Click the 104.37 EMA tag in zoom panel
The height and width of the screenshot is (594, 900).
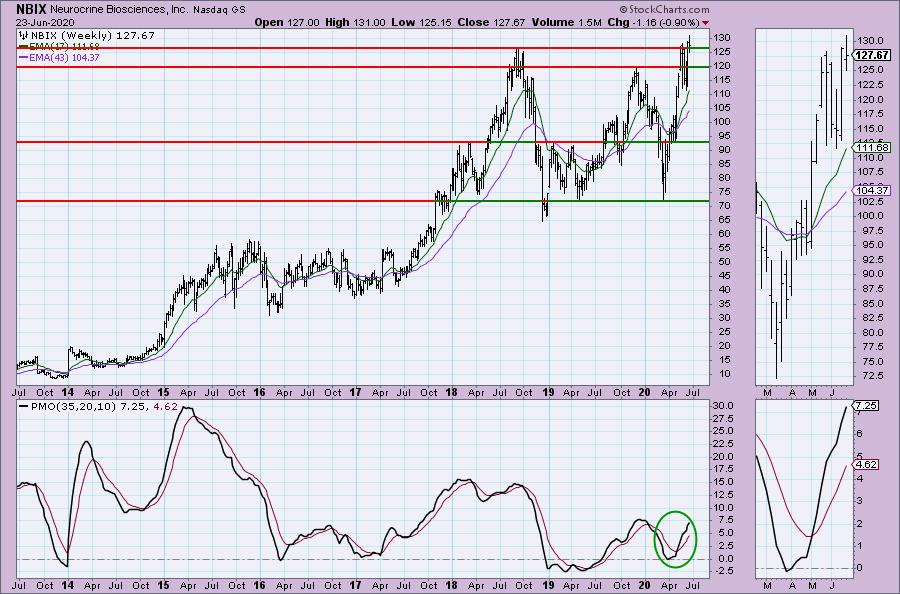(872, 191)
